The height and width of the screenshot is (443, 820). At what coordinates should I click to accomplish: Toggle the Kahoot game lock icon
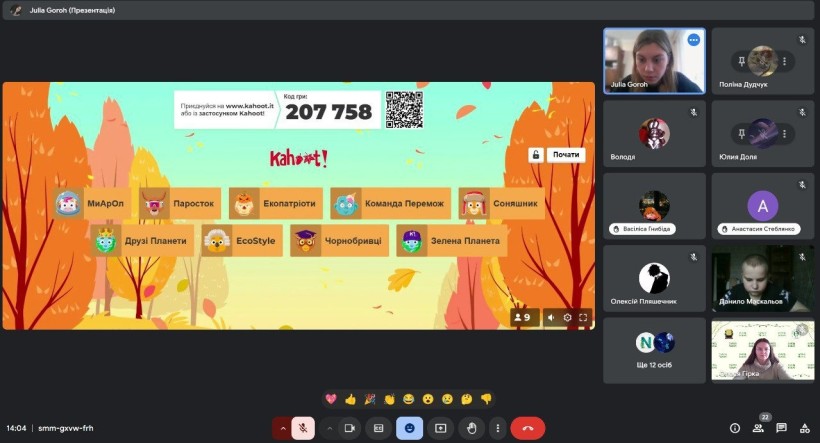536,155
